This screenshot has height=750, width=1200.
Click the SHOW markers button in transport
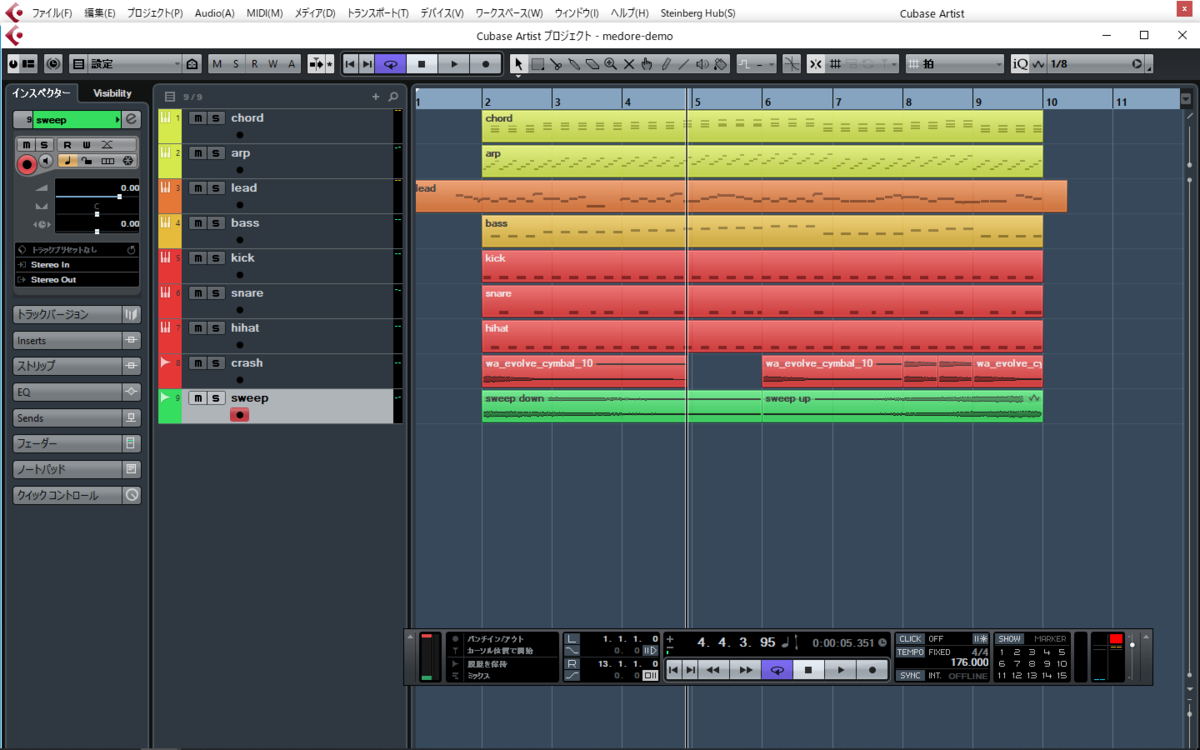pyautogui.click(x=1010, y=639)
